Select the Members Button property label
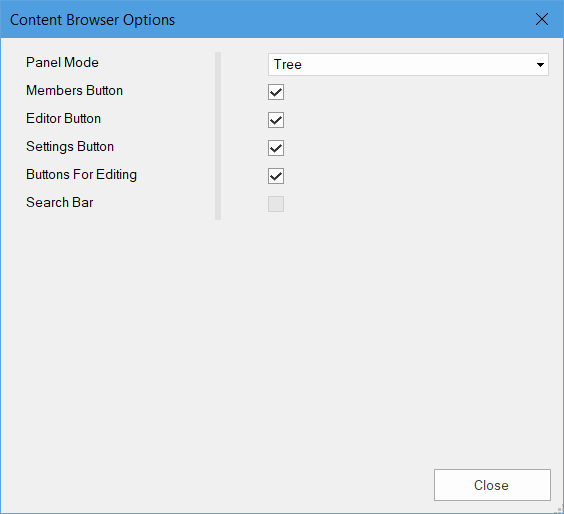This screenshot has width=564, height=514. [x=74, y=91]
